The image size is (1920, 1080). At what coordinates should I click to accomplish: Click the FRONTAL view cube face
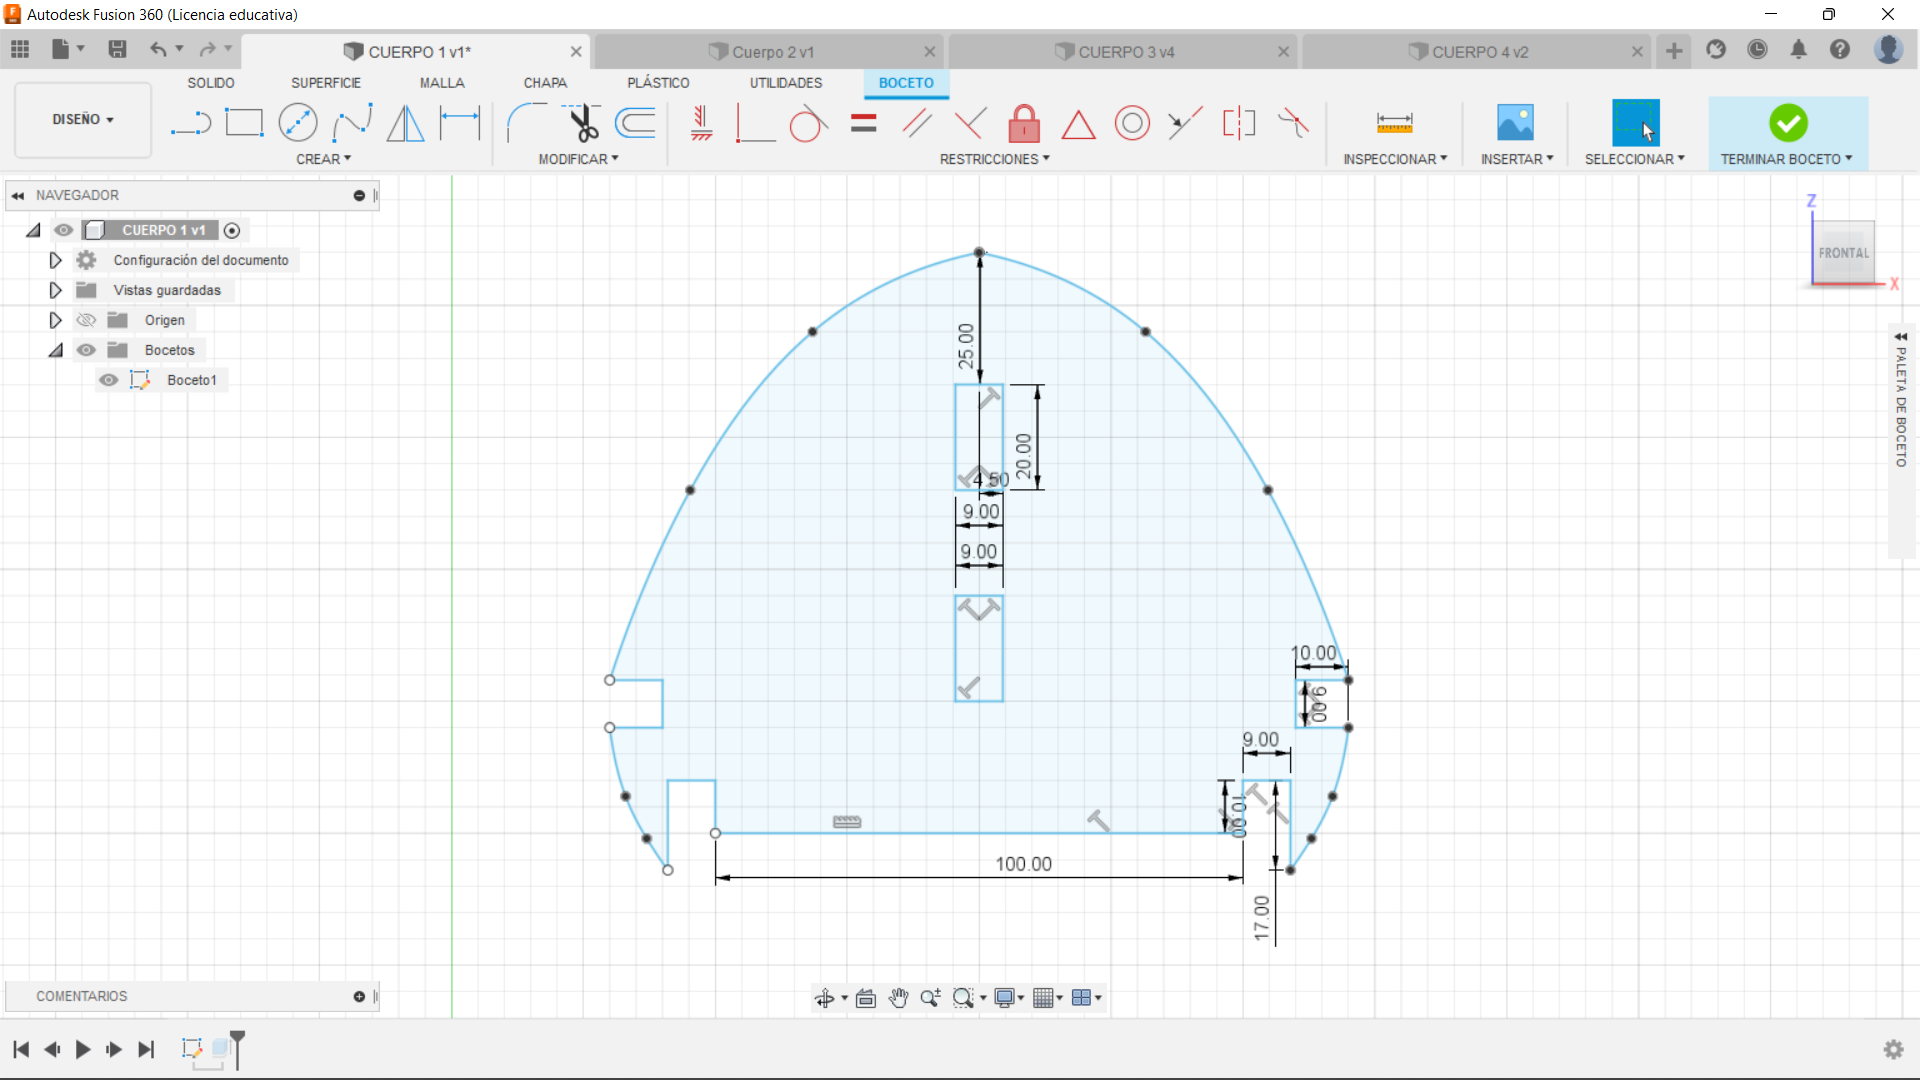pyautogui.click(x=1843, y=253)
